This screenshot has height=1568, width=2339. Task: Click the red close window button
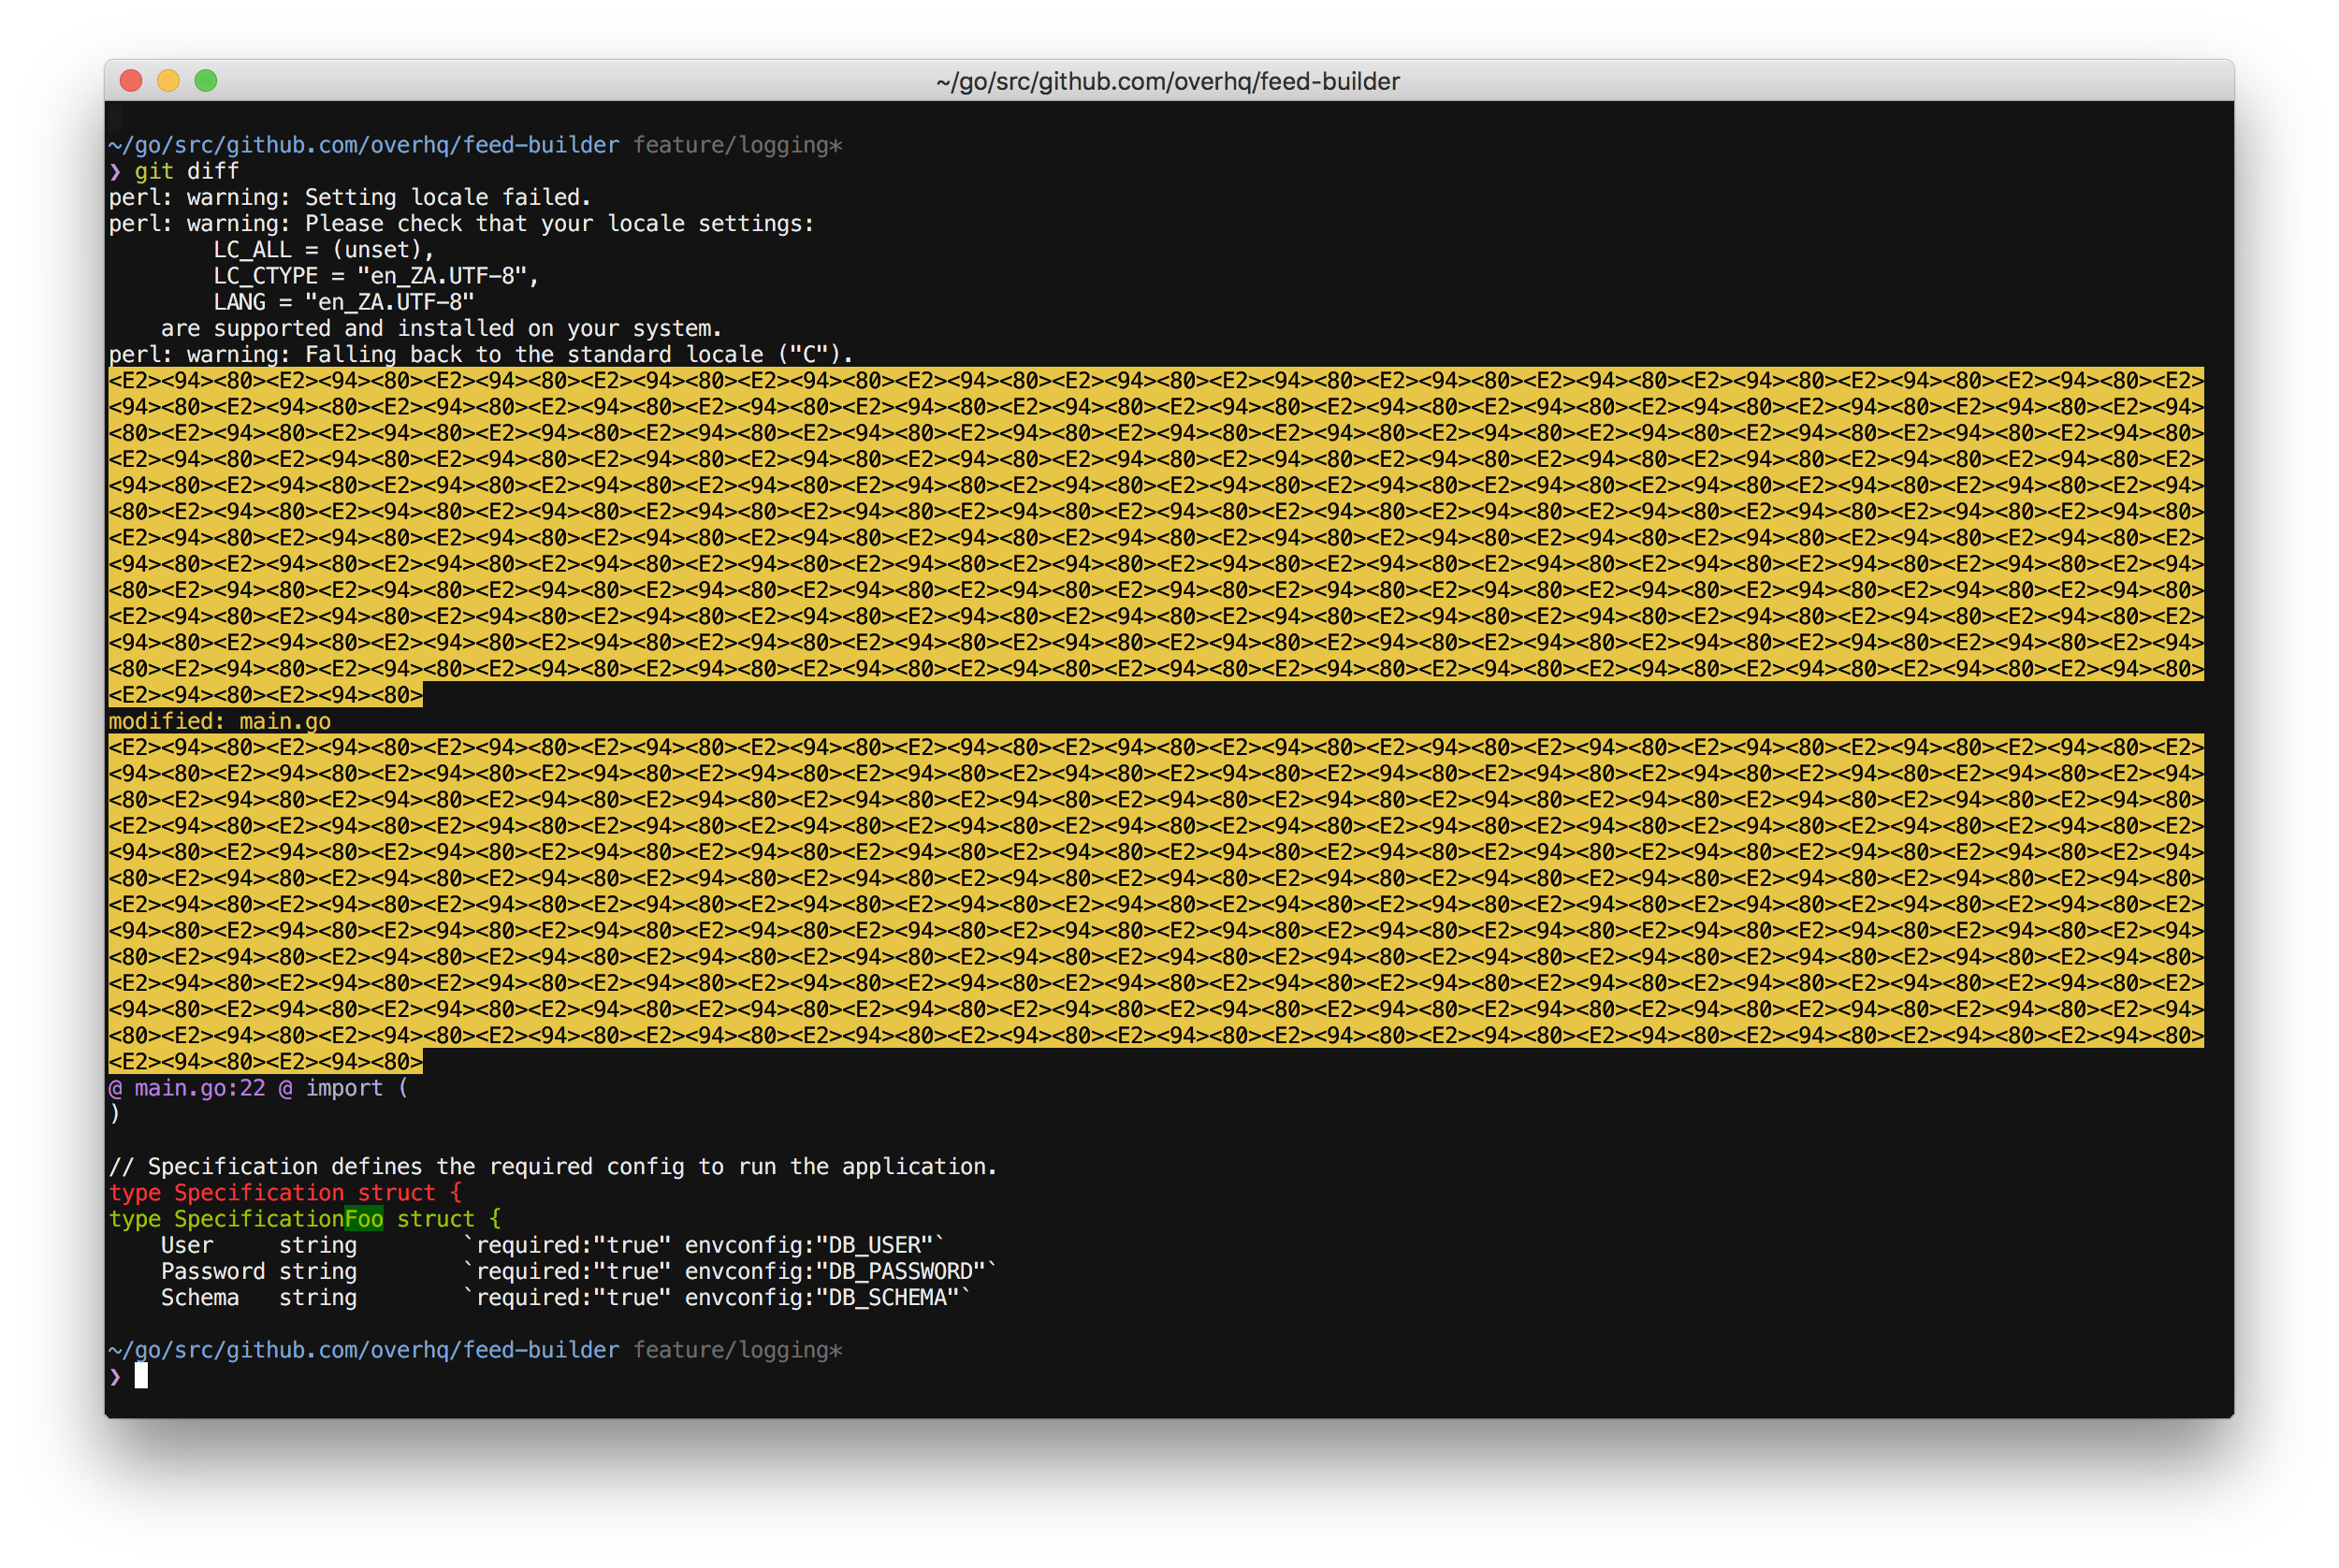click(131, 81)
